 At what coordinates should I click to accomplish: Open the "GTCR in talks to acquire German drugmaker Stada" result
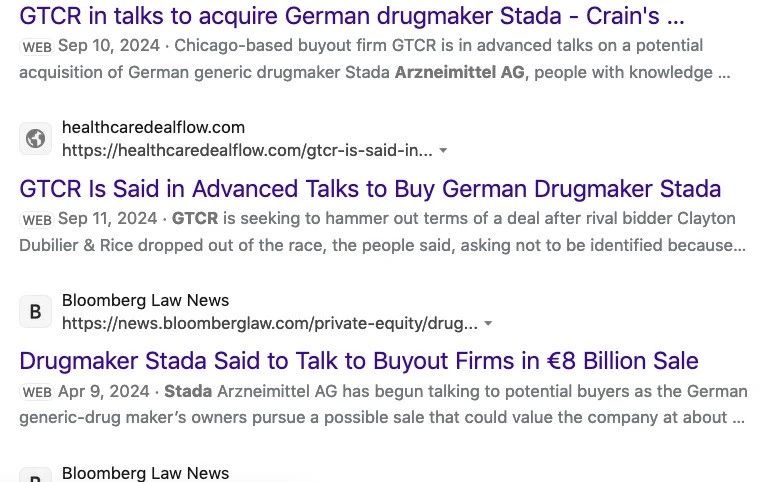[x=352, y=16]
